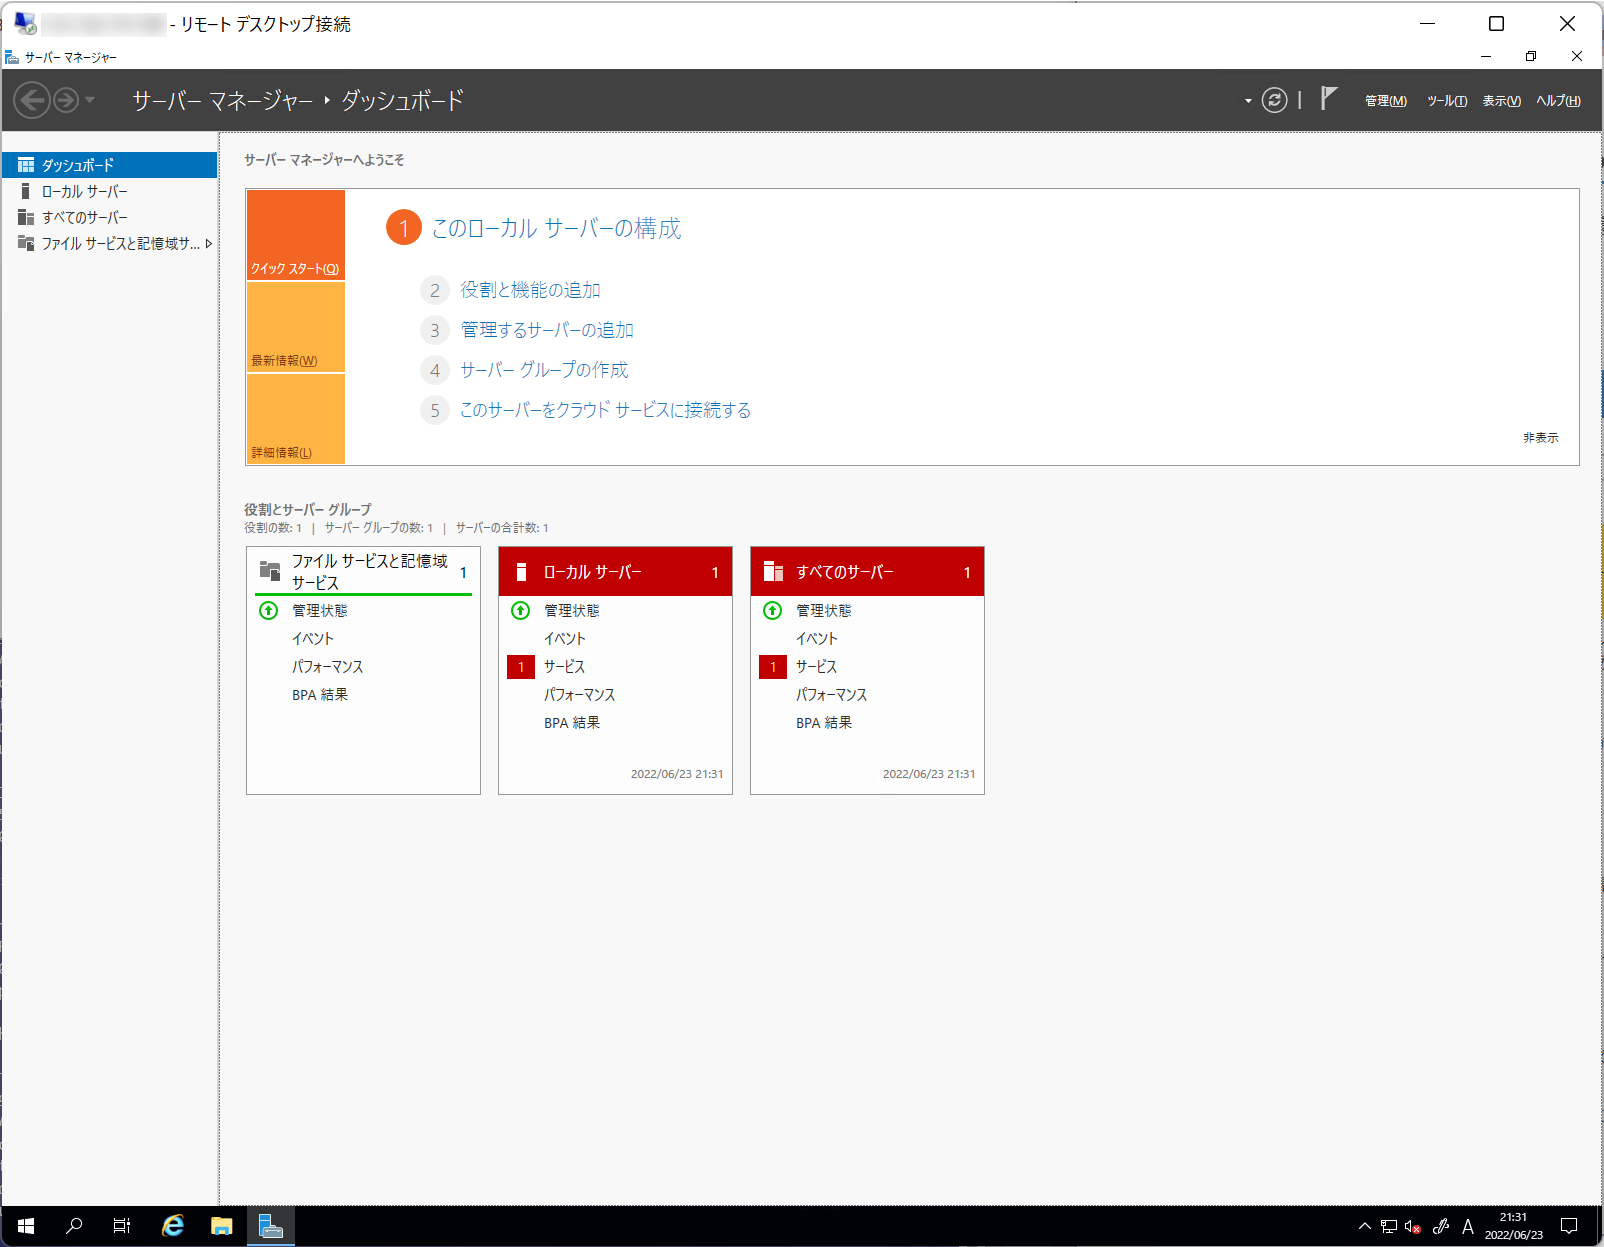Click the orange step 1 circle icon
The height and width of the screenshot is (1247, 1604).
(404, 228)
